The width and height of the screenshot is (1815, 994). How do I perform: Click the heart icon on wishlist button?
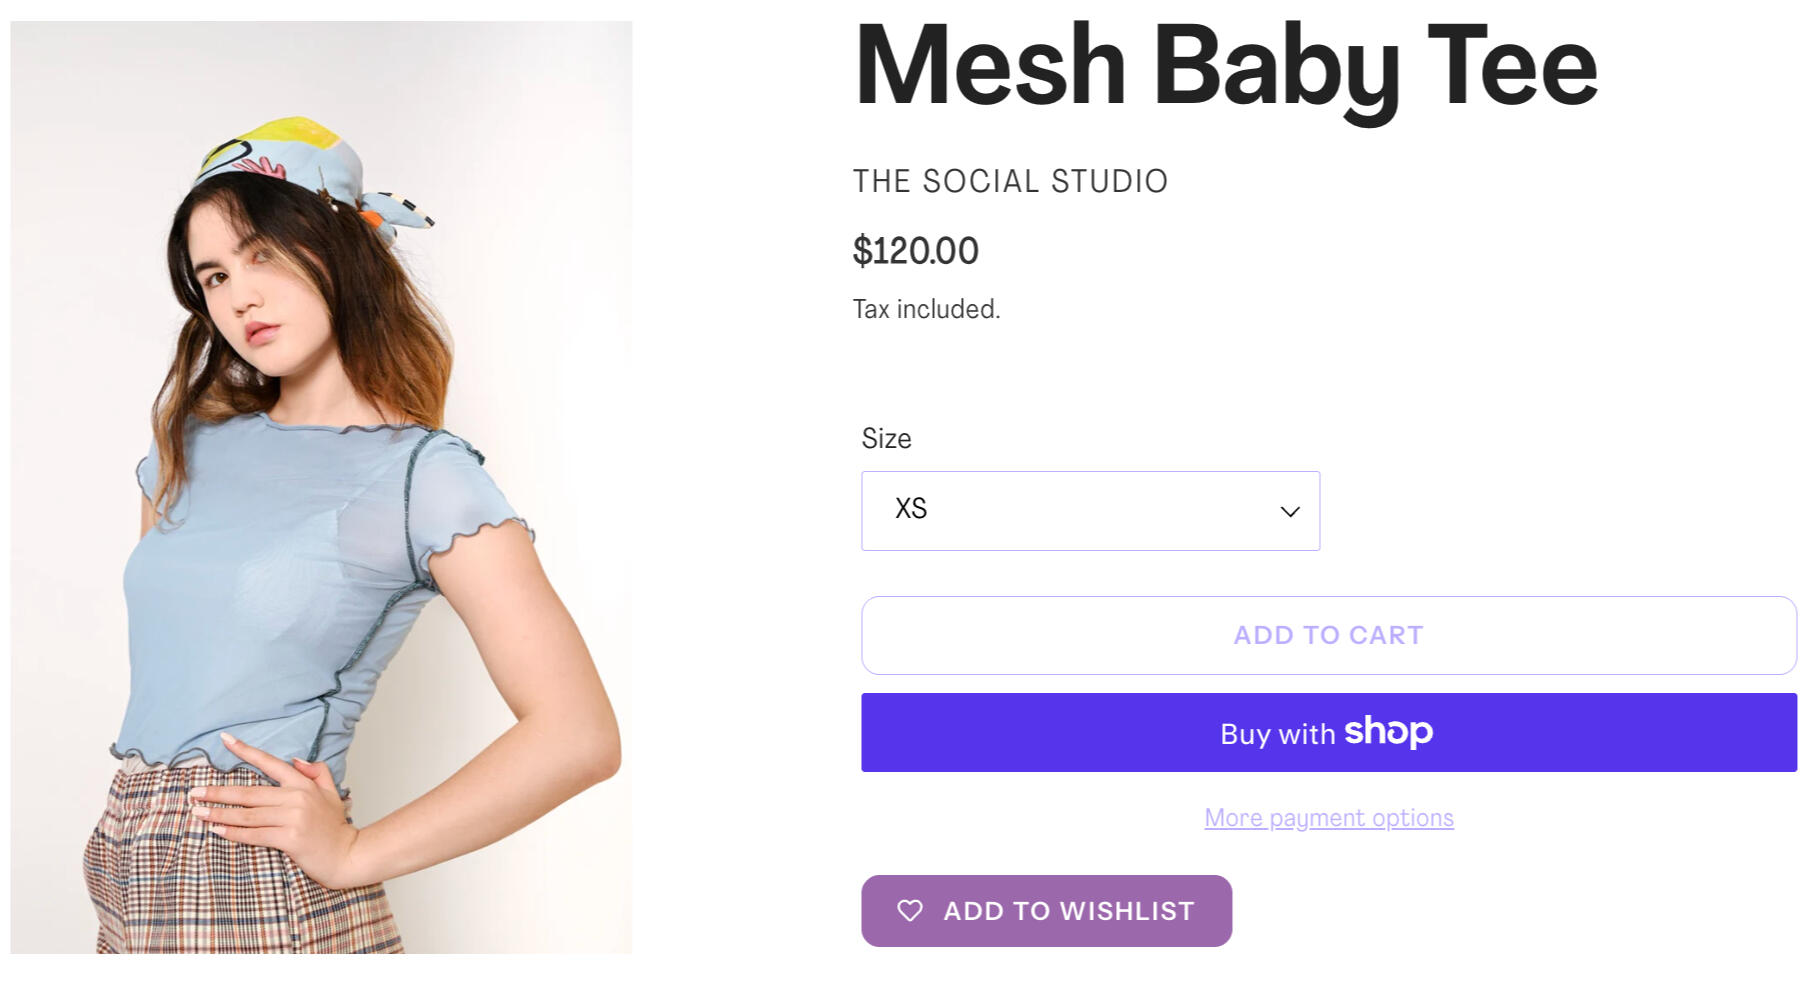tap(909, 911)
